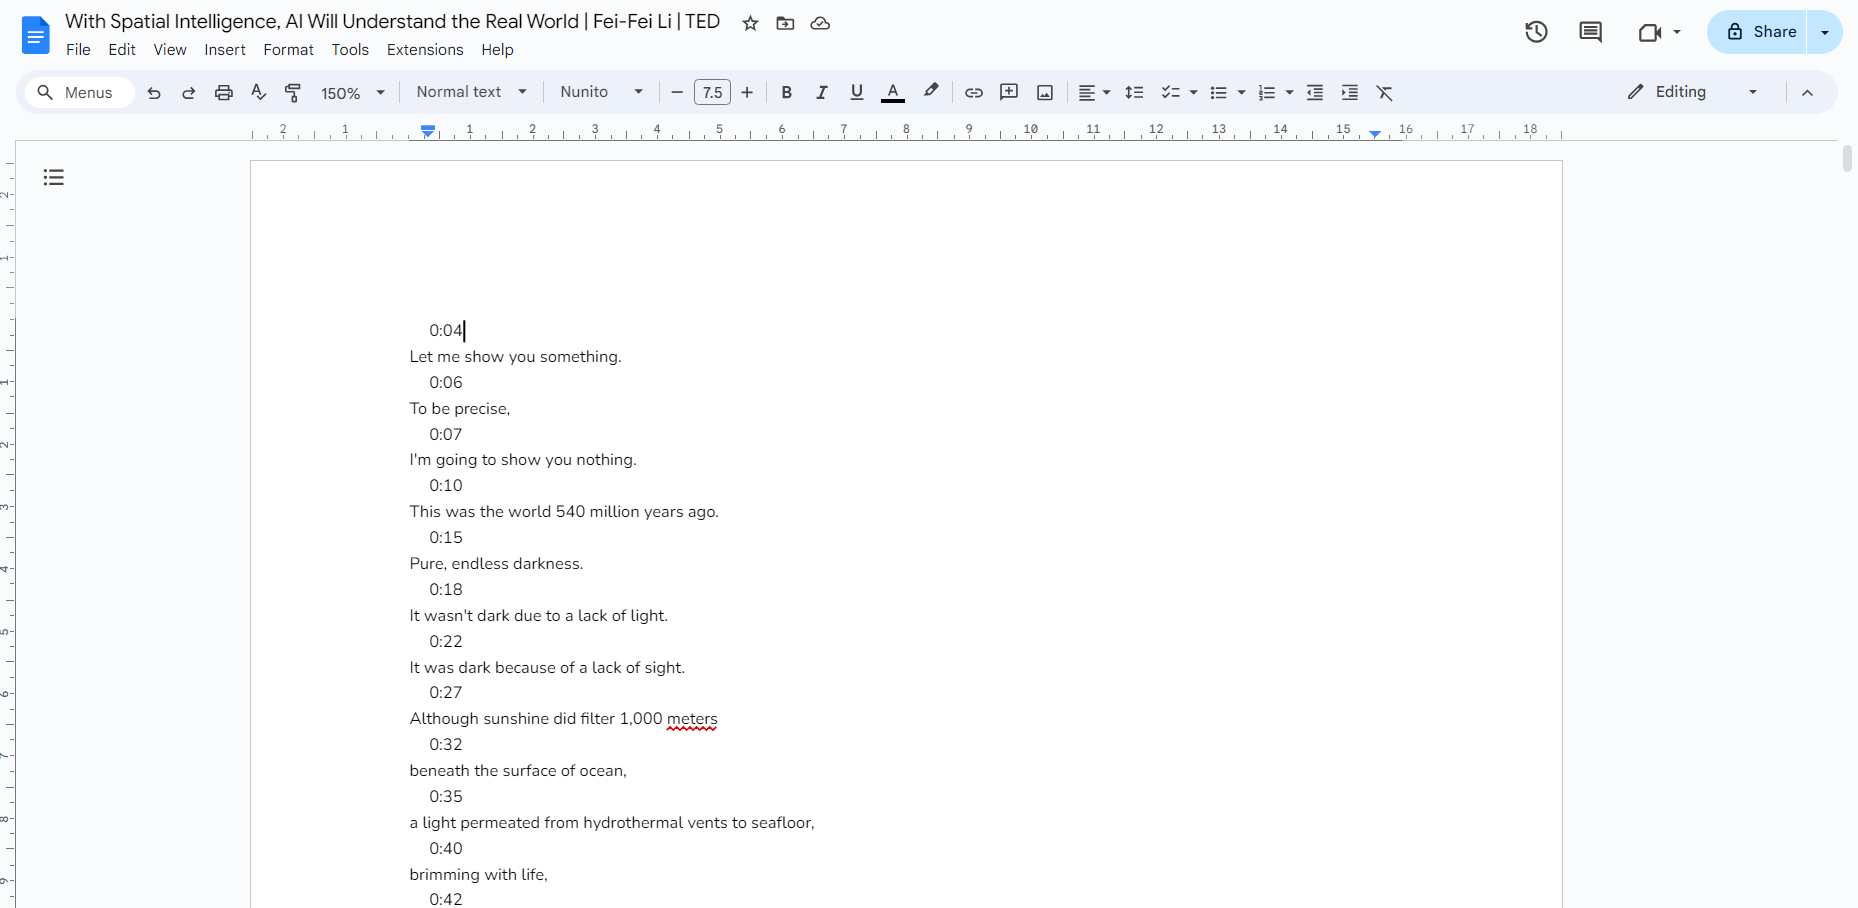Open the View menu
Screen dimensions: 1858x908
pyautogui.click(x=170, y=50)
